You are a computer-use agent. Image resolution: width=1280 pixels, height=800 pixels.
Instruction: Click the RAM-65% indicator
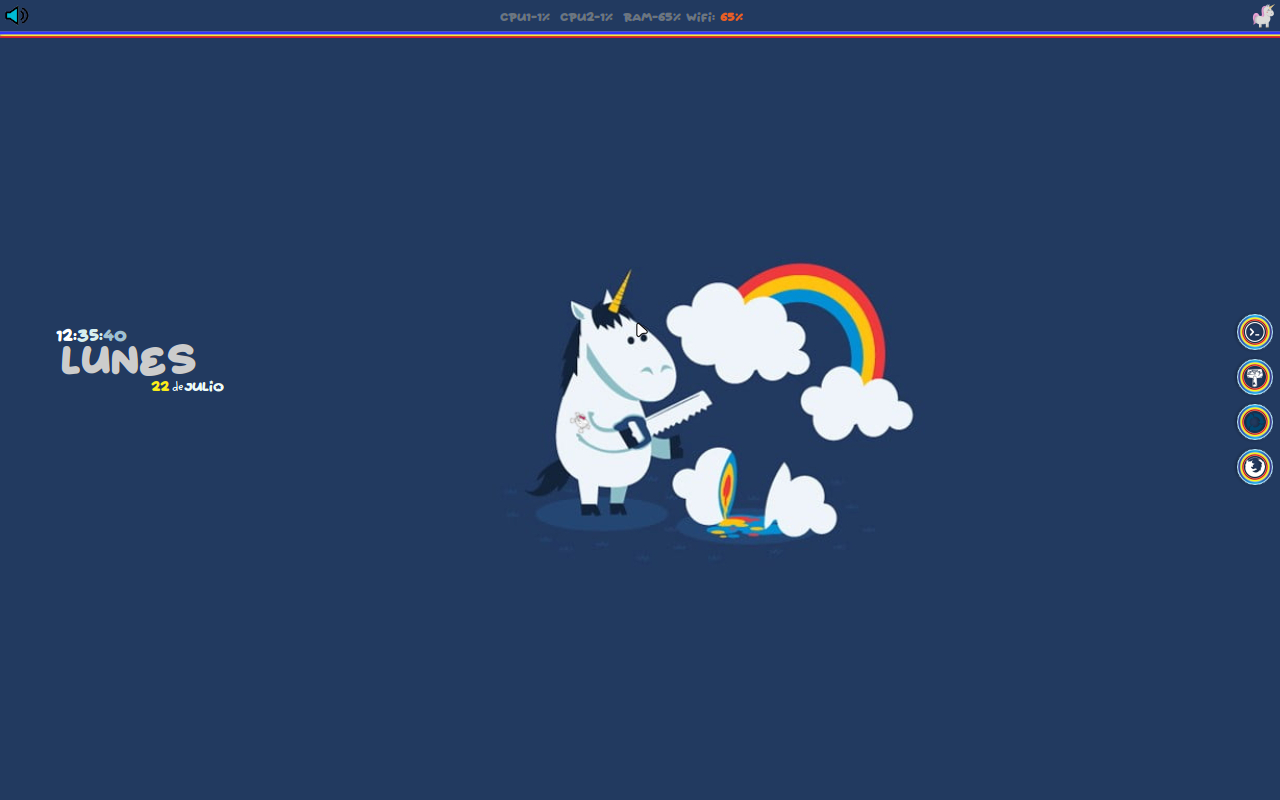[652, 17]
